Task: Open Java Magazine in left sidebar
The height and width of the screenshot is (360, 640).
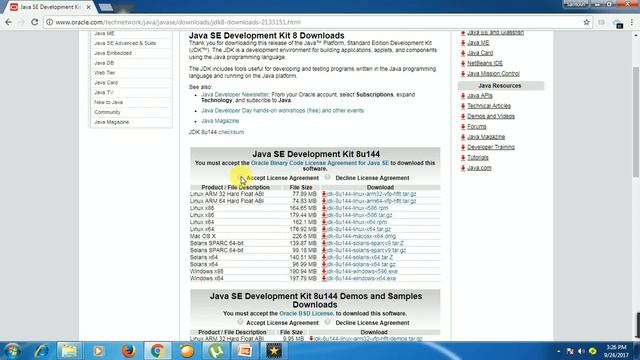Action: pos(111,122)
